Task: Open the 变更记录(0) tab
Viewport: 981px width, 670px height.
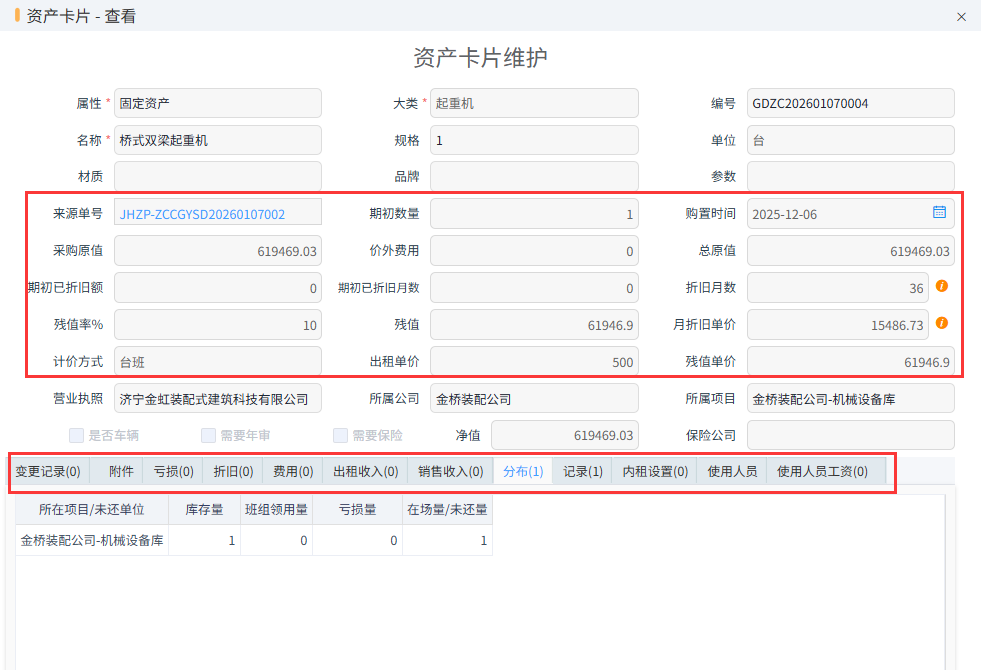Action: point(48,471)
